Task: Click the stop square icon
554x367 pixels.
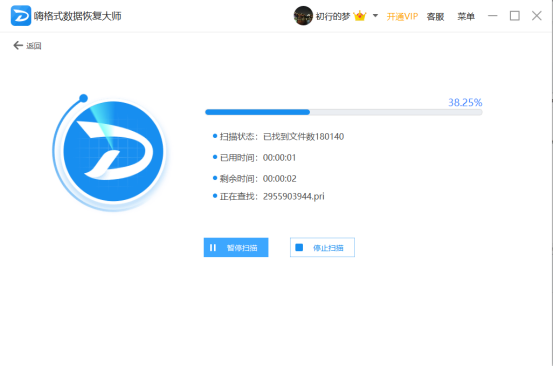Action: [299, 247]
